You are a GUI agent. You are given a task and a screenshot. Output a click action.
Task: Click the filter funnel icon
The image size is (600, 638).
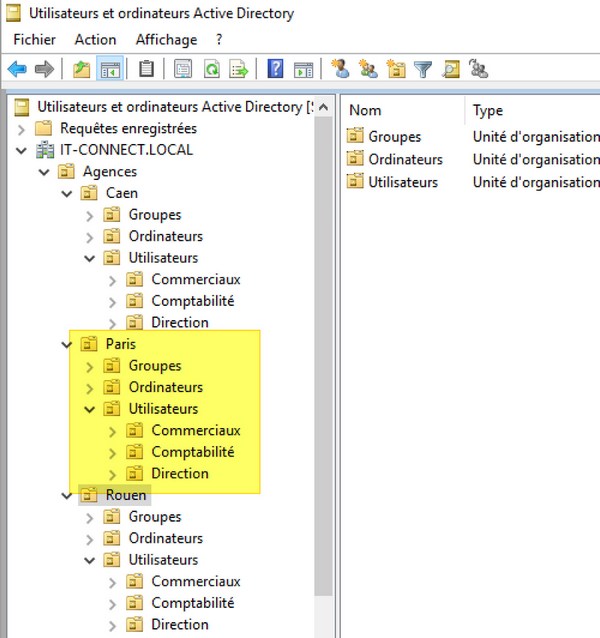[x=423, y=69]
